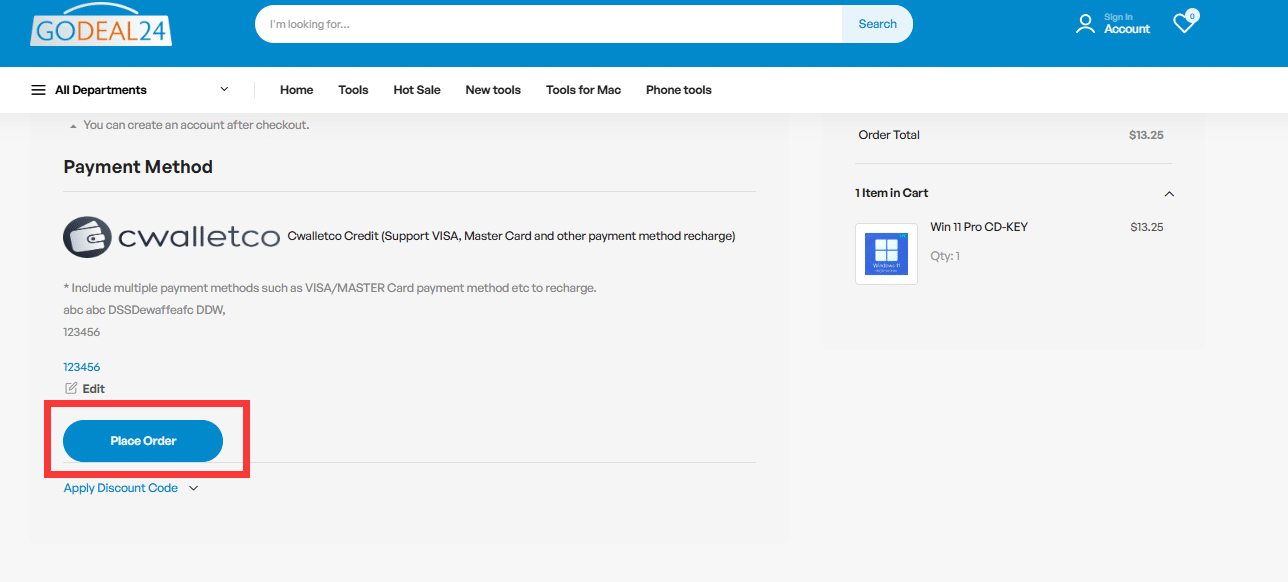Click the Order Total label
Viewport: 1288px width, 582px height.
click(889, 135)
